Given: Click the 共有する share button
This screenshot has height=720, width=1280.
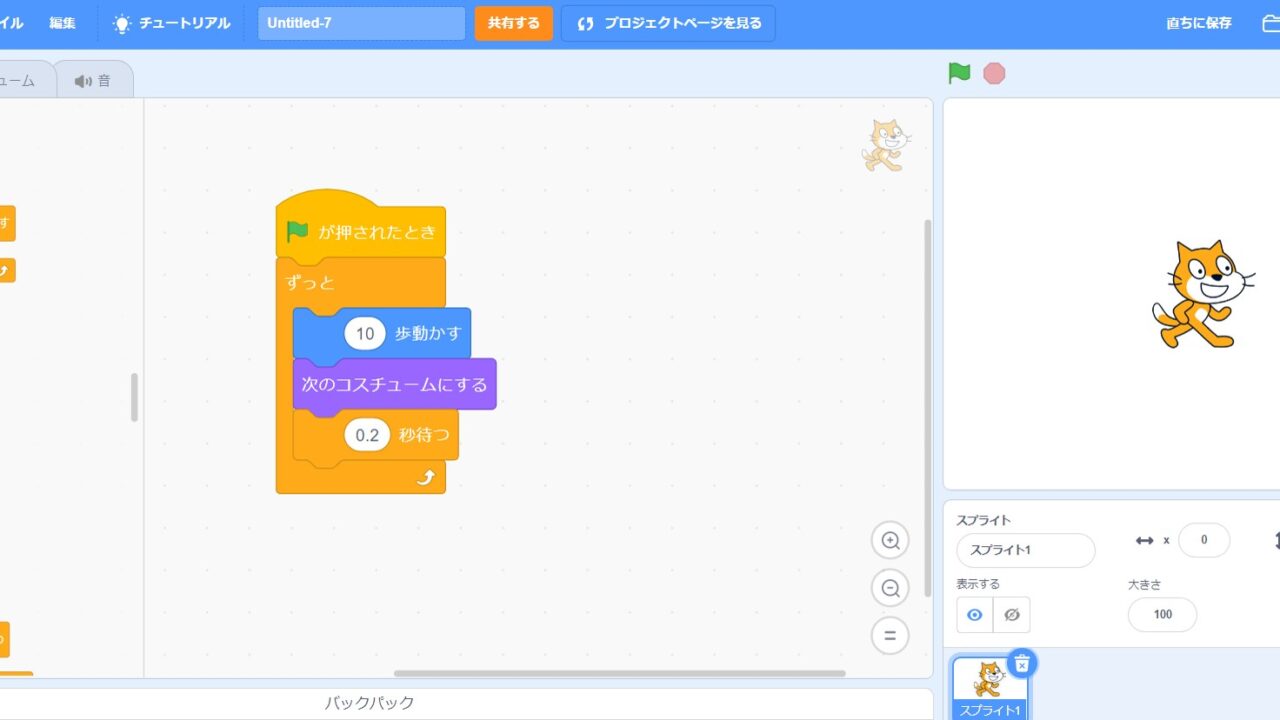Looking at the screenshot, I should pos(513,23).
